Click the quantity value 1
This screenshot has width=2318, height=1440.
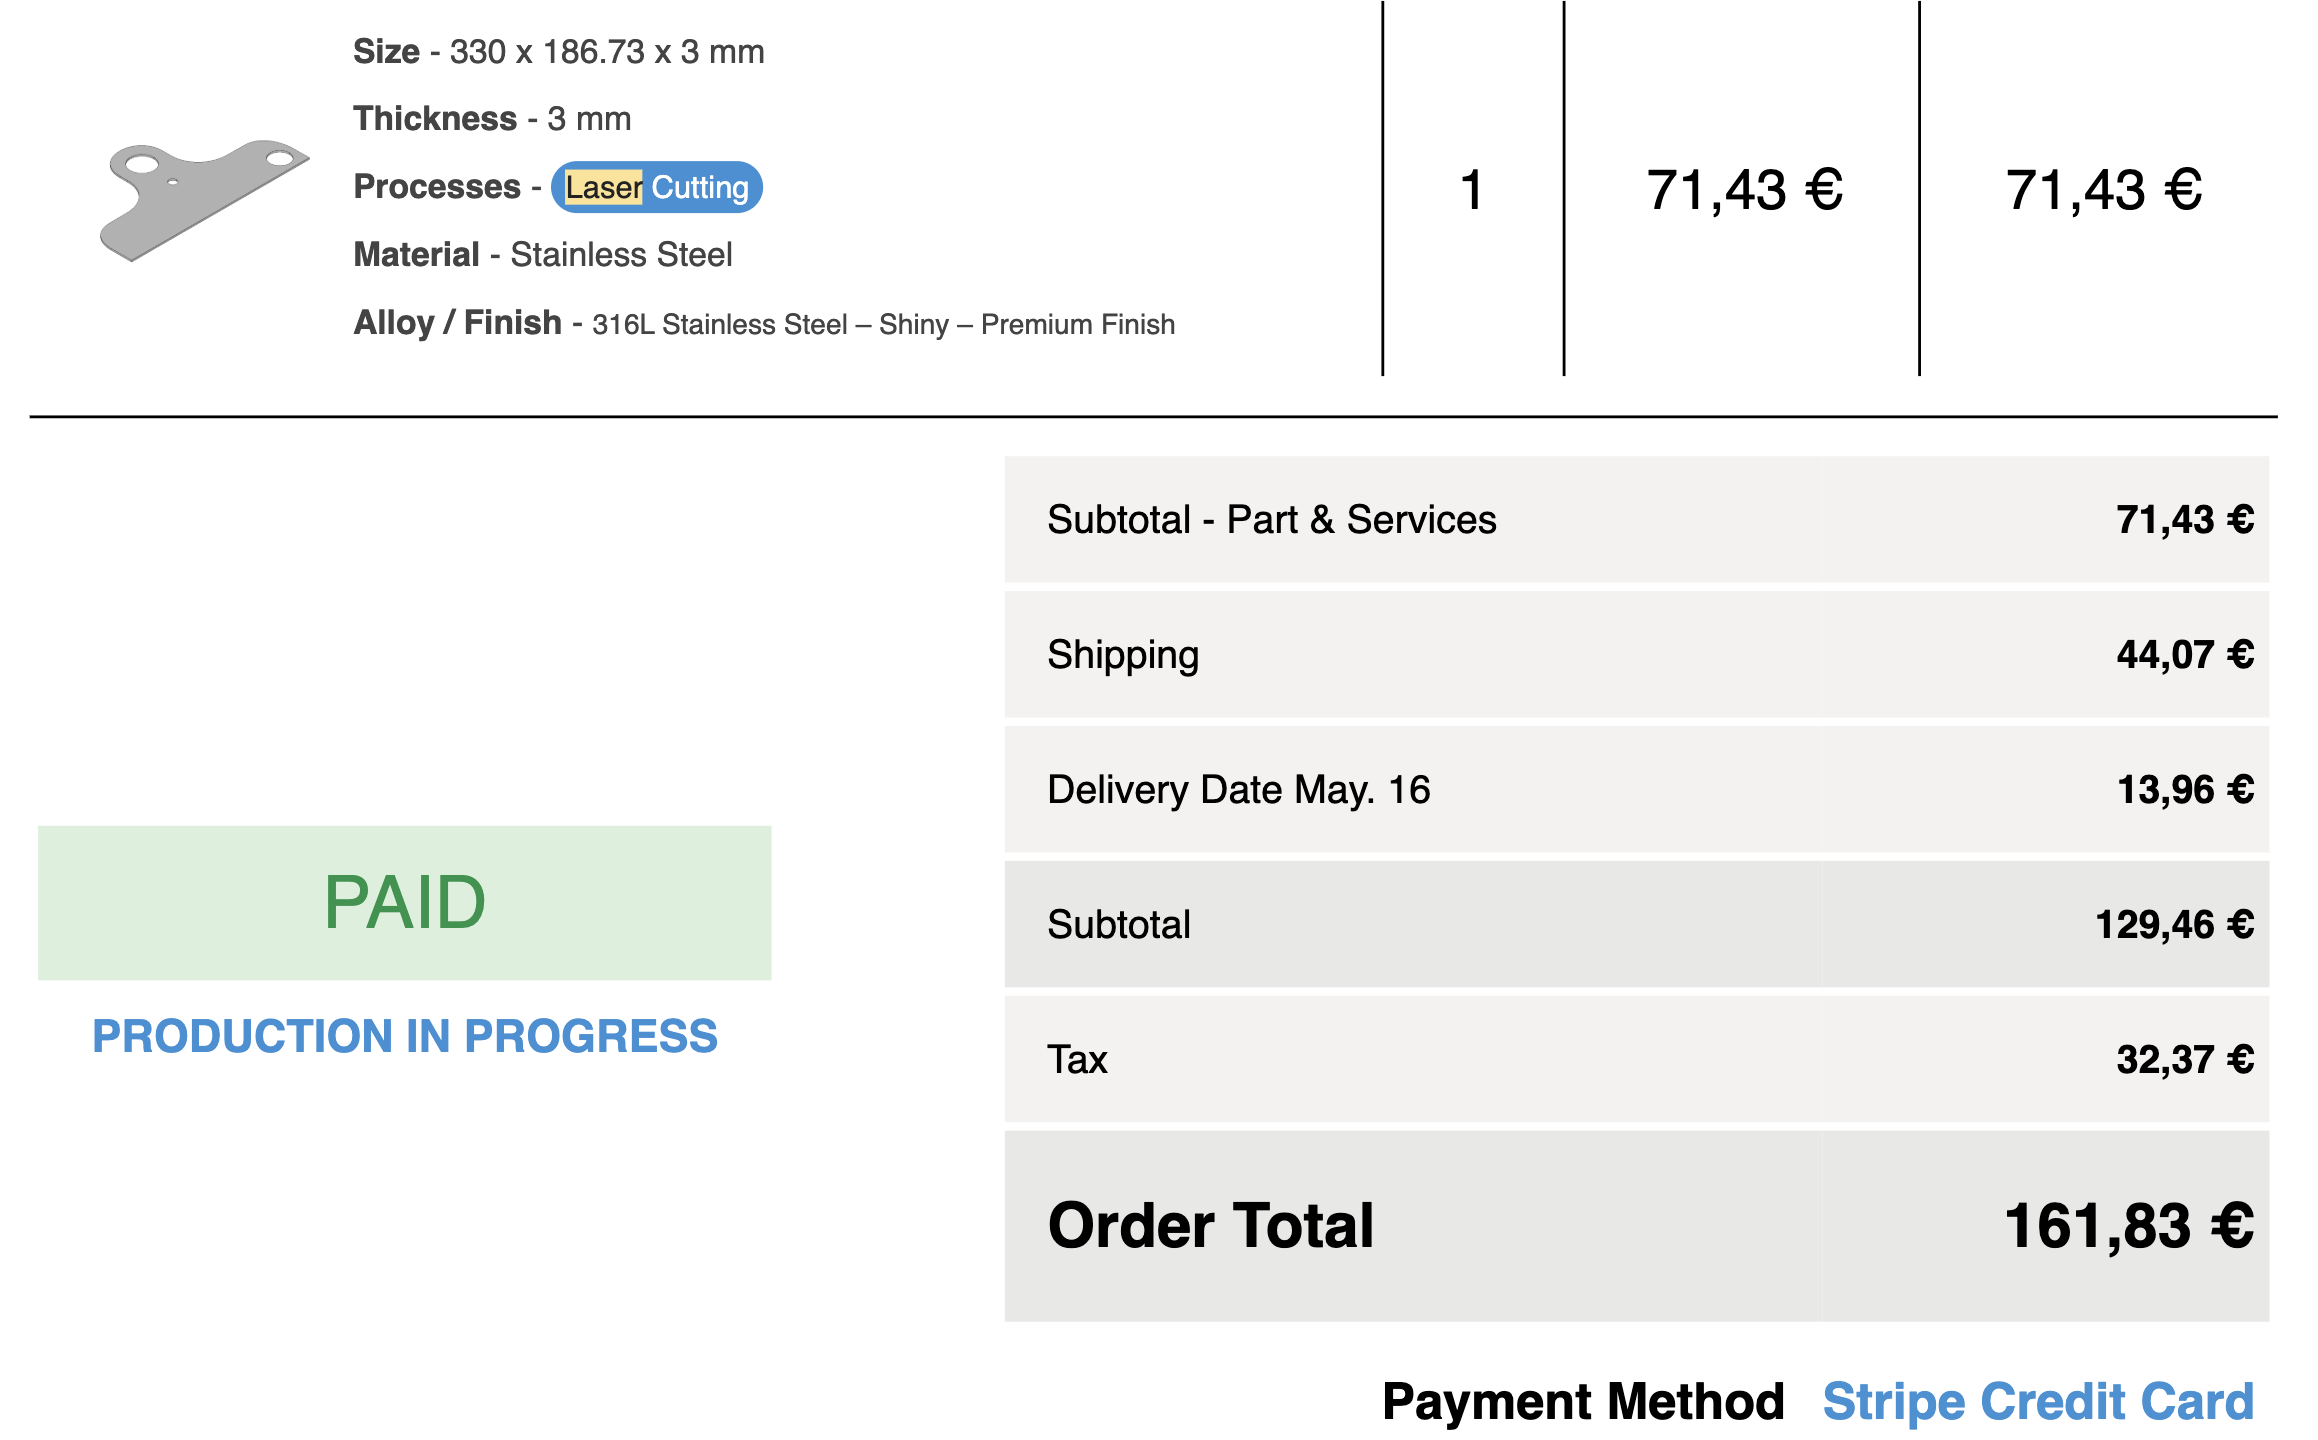[x=1472, y=190]
